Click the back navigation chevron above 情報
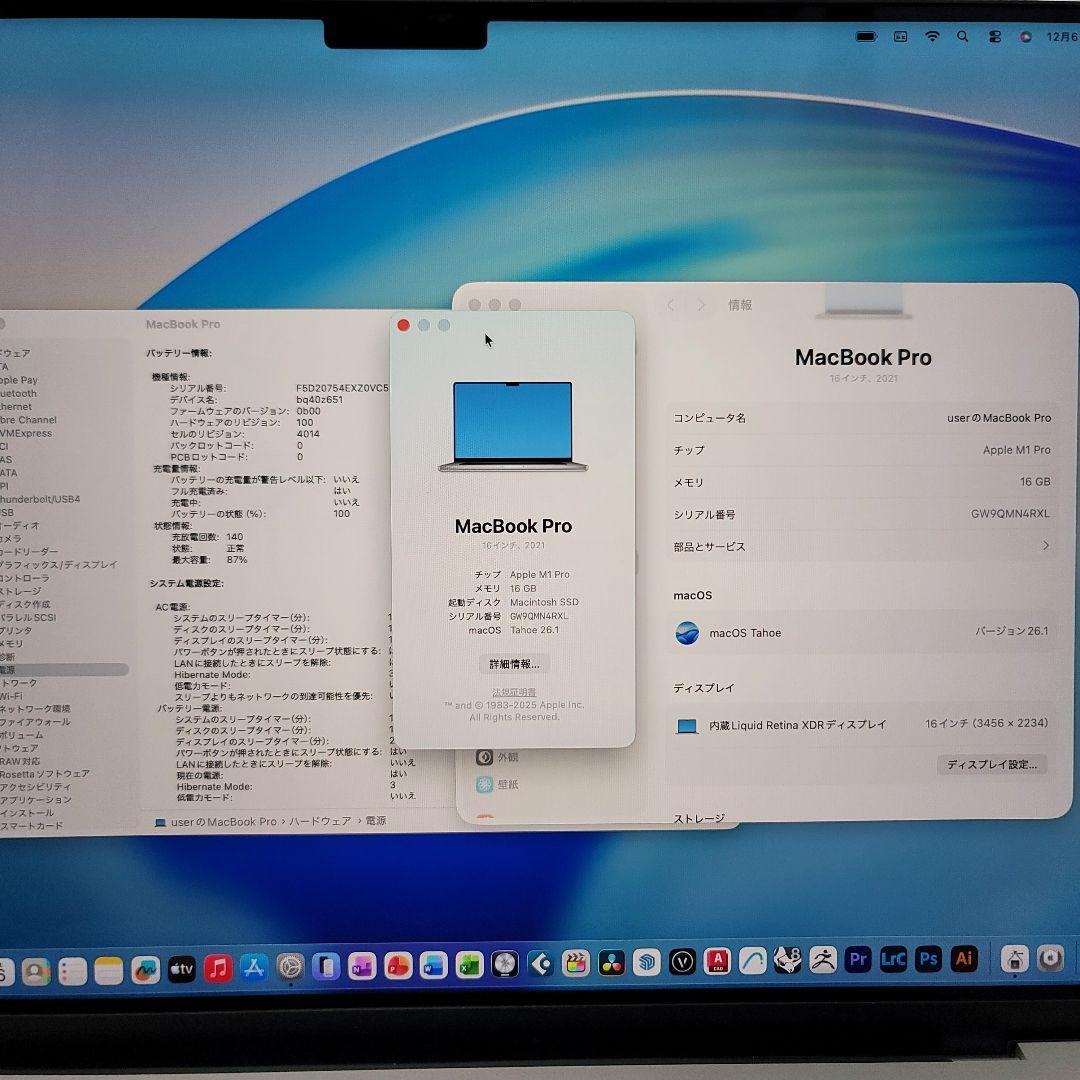The width and height of the screenshot is (1080, 1080). coord(670,305)
